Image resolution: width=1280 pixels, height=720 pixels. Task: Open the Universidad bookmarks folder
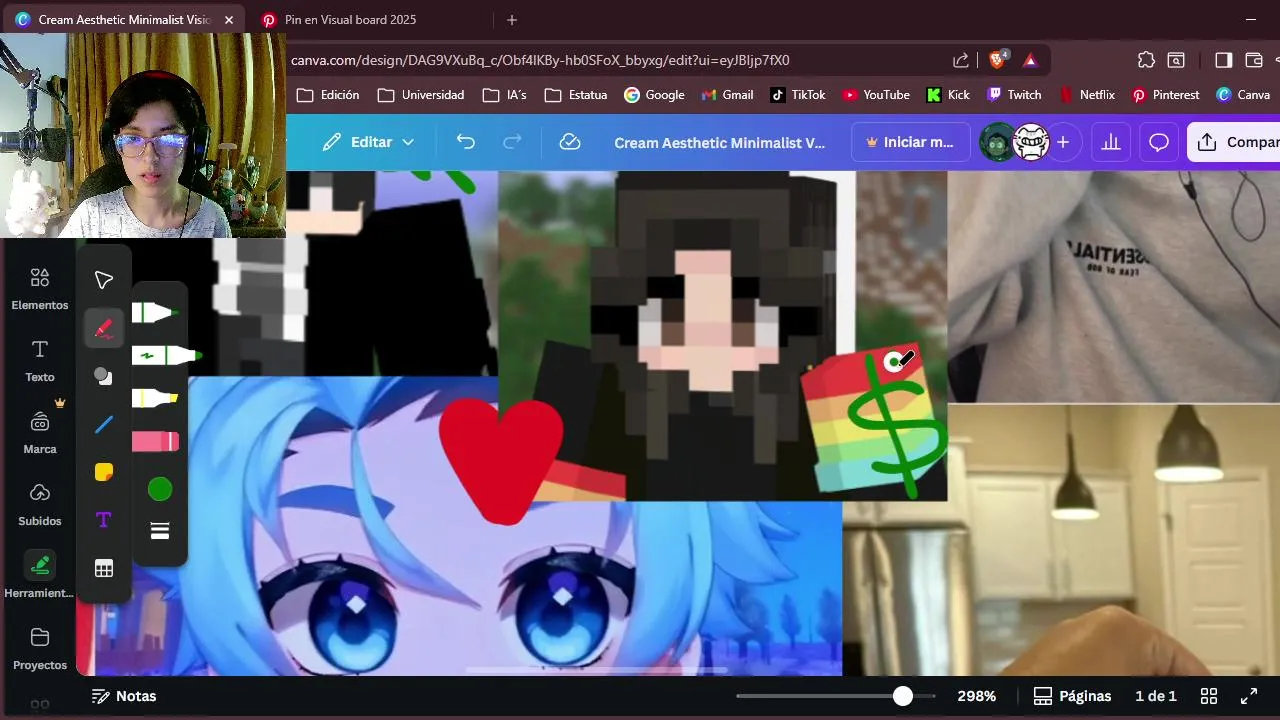click(x=421, y=95)
